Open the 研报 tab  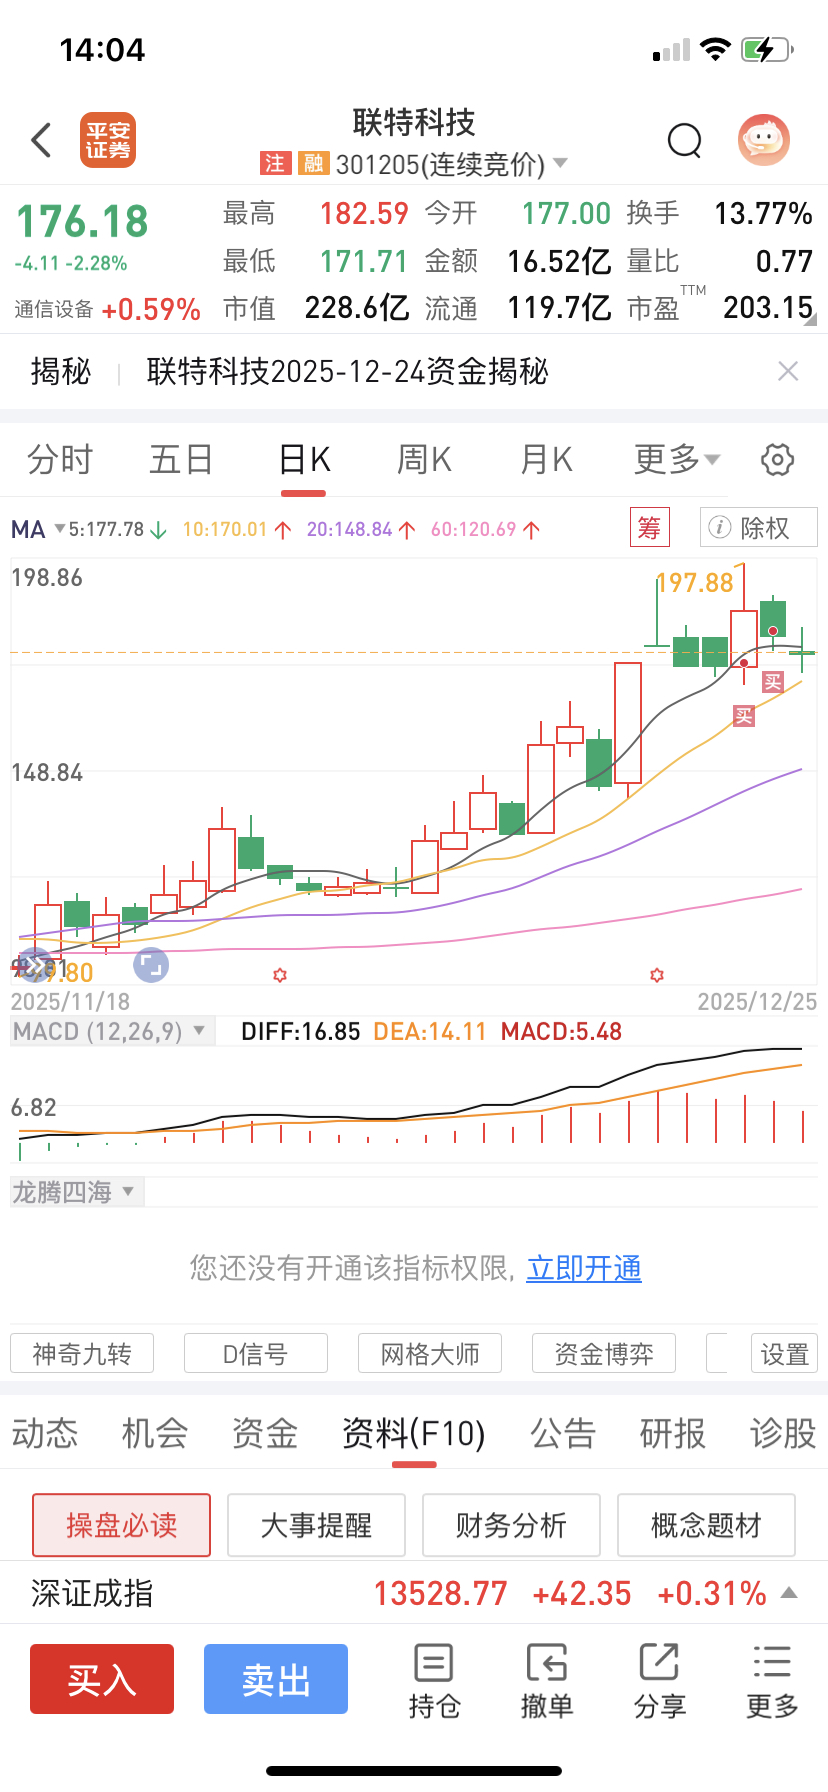673,1433
